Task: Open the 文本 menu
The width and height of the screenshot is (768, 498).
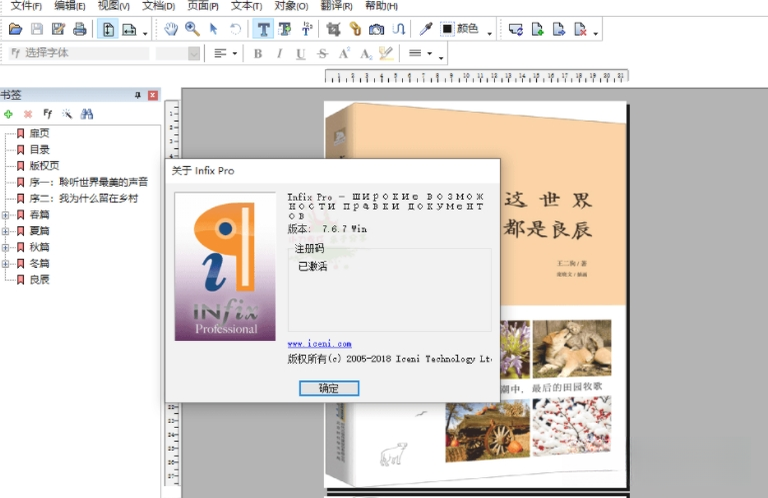Action: [x=246, y=6]
